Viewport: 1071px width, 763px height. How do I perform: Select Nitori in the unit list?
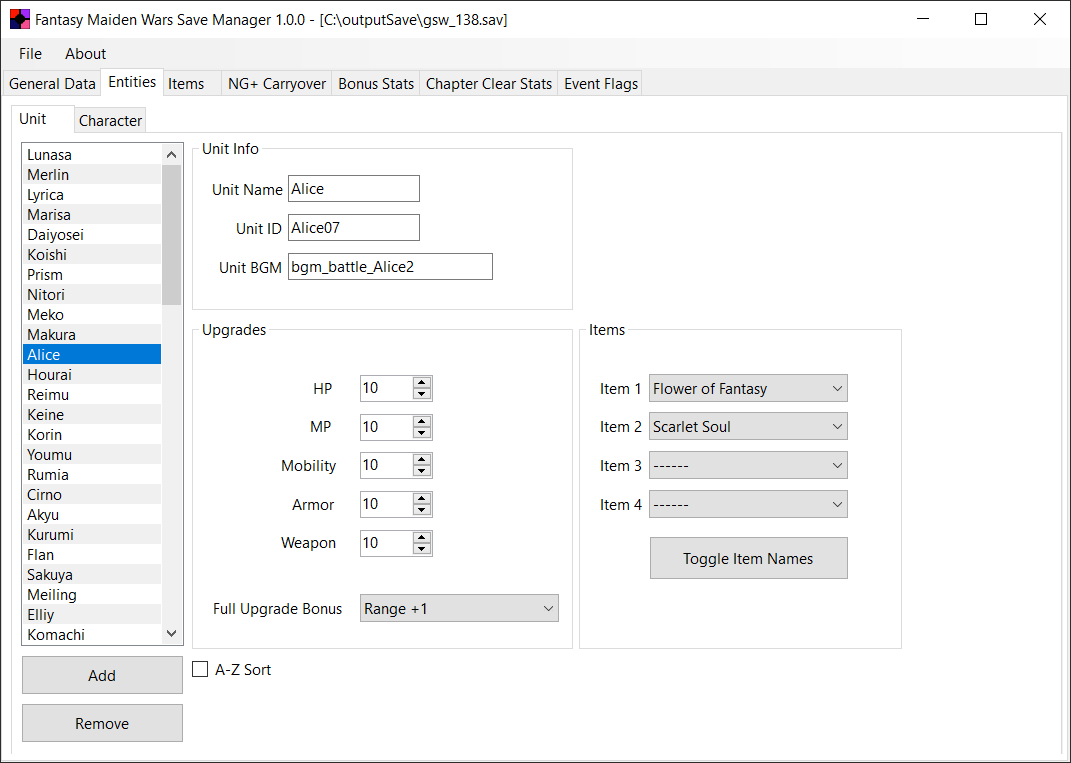coord(92,294)
